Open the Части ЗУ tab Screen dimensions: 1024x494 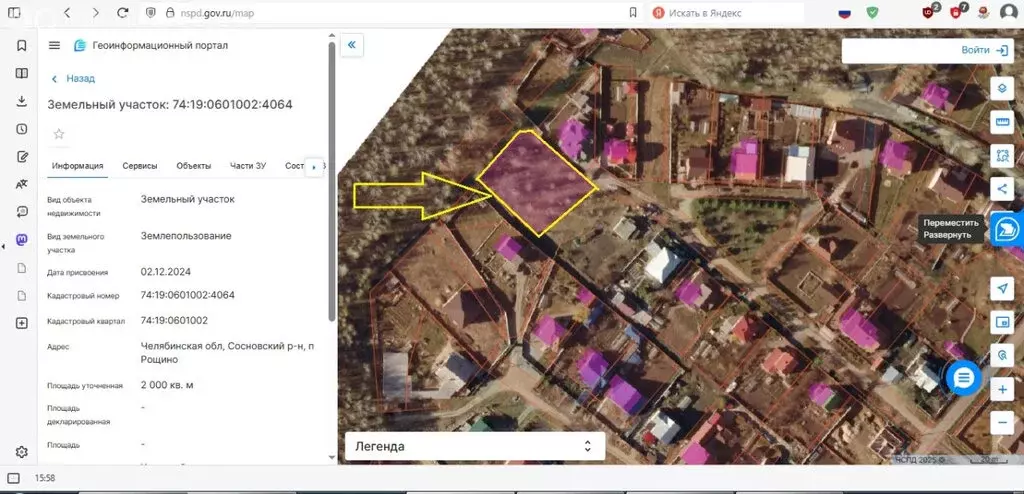tap(248, 166)
